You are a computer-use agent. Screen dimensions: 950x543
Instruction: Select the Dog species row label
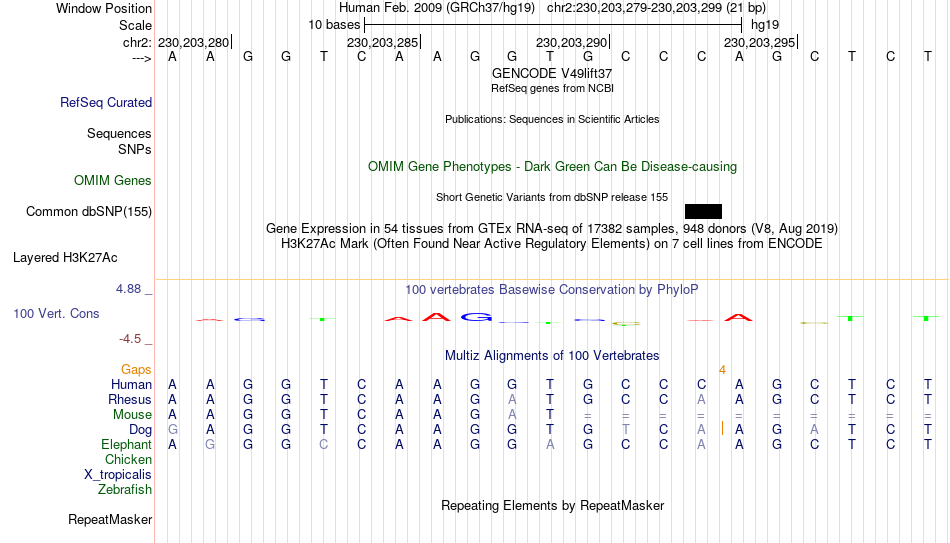[x=141, y=430]
